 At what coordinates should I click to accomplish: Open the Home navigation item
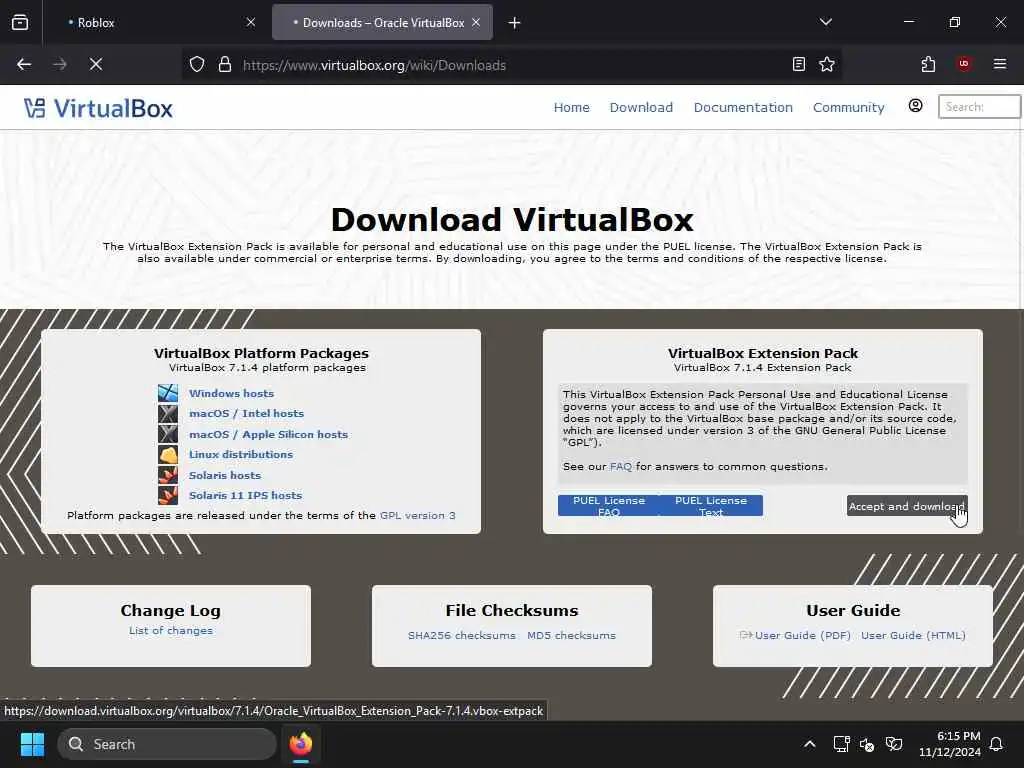pos(571,107)
